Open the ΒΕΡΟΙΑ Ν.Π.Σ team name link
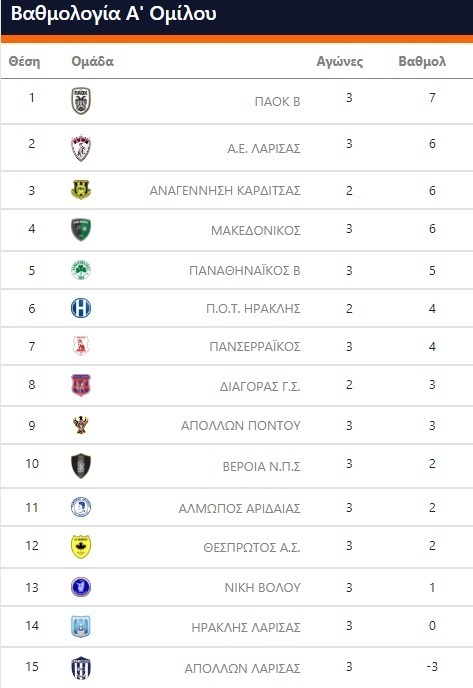Viewport: 473px width, 688px height. [262, 466]
